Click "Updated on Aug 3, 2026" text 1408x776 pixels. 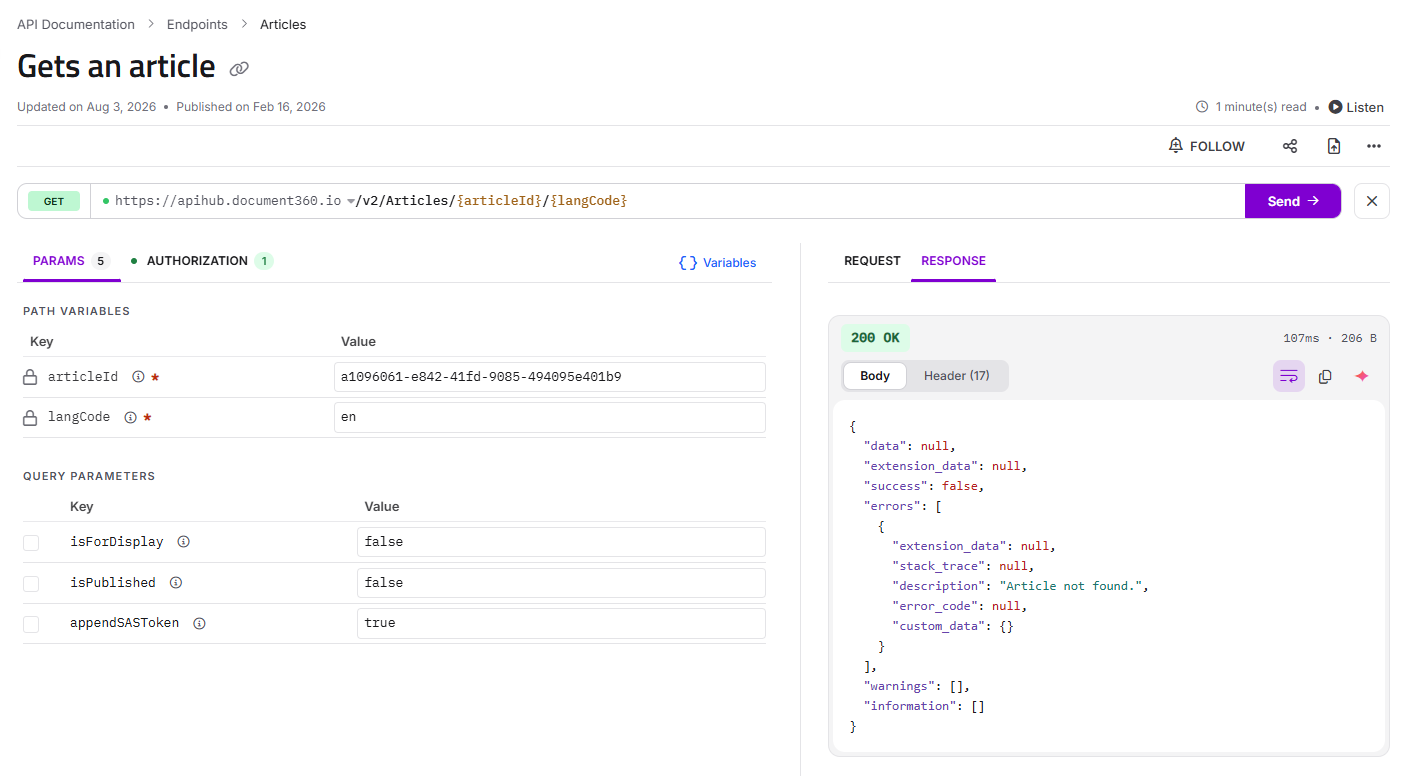click(87, 107)
